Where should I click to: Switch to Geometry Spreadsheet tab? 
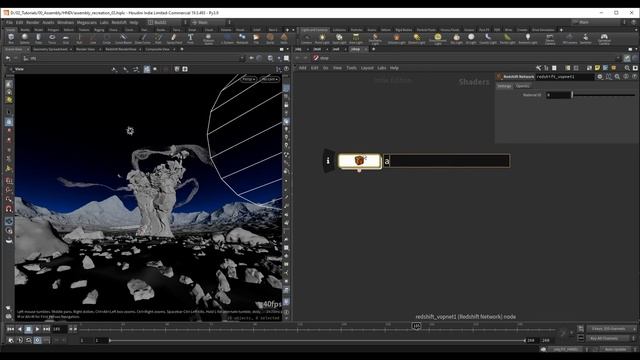50,49
